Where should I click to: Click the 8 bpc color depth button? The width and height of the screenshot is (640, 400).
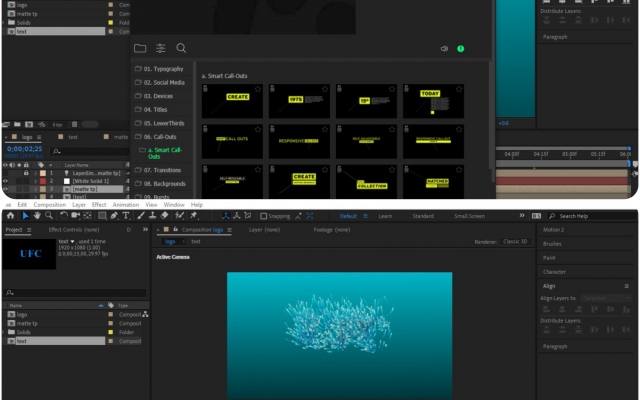58,124
